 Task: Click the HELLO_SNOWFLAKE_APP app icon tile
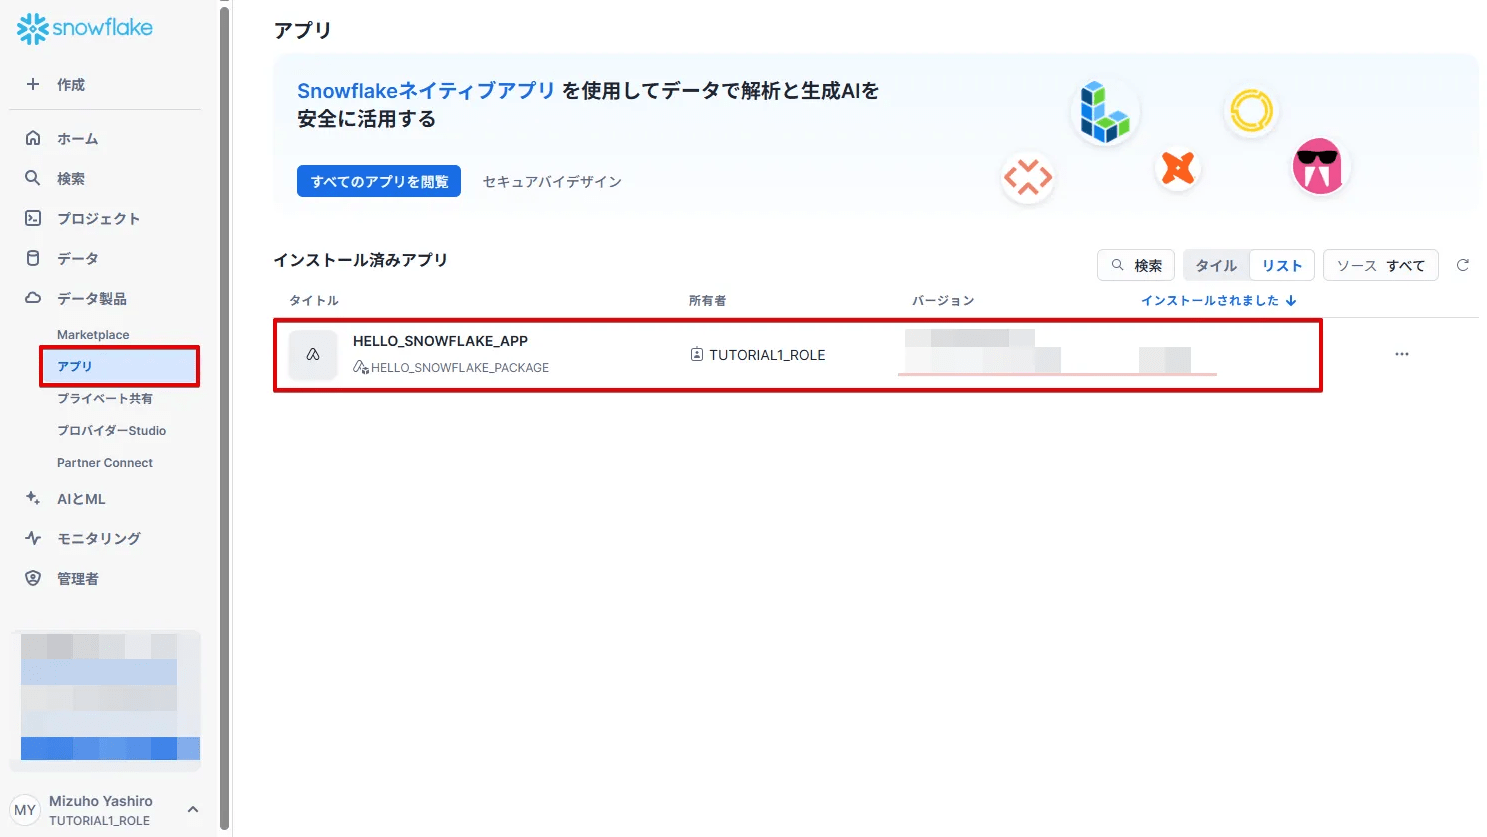(313, 354)
